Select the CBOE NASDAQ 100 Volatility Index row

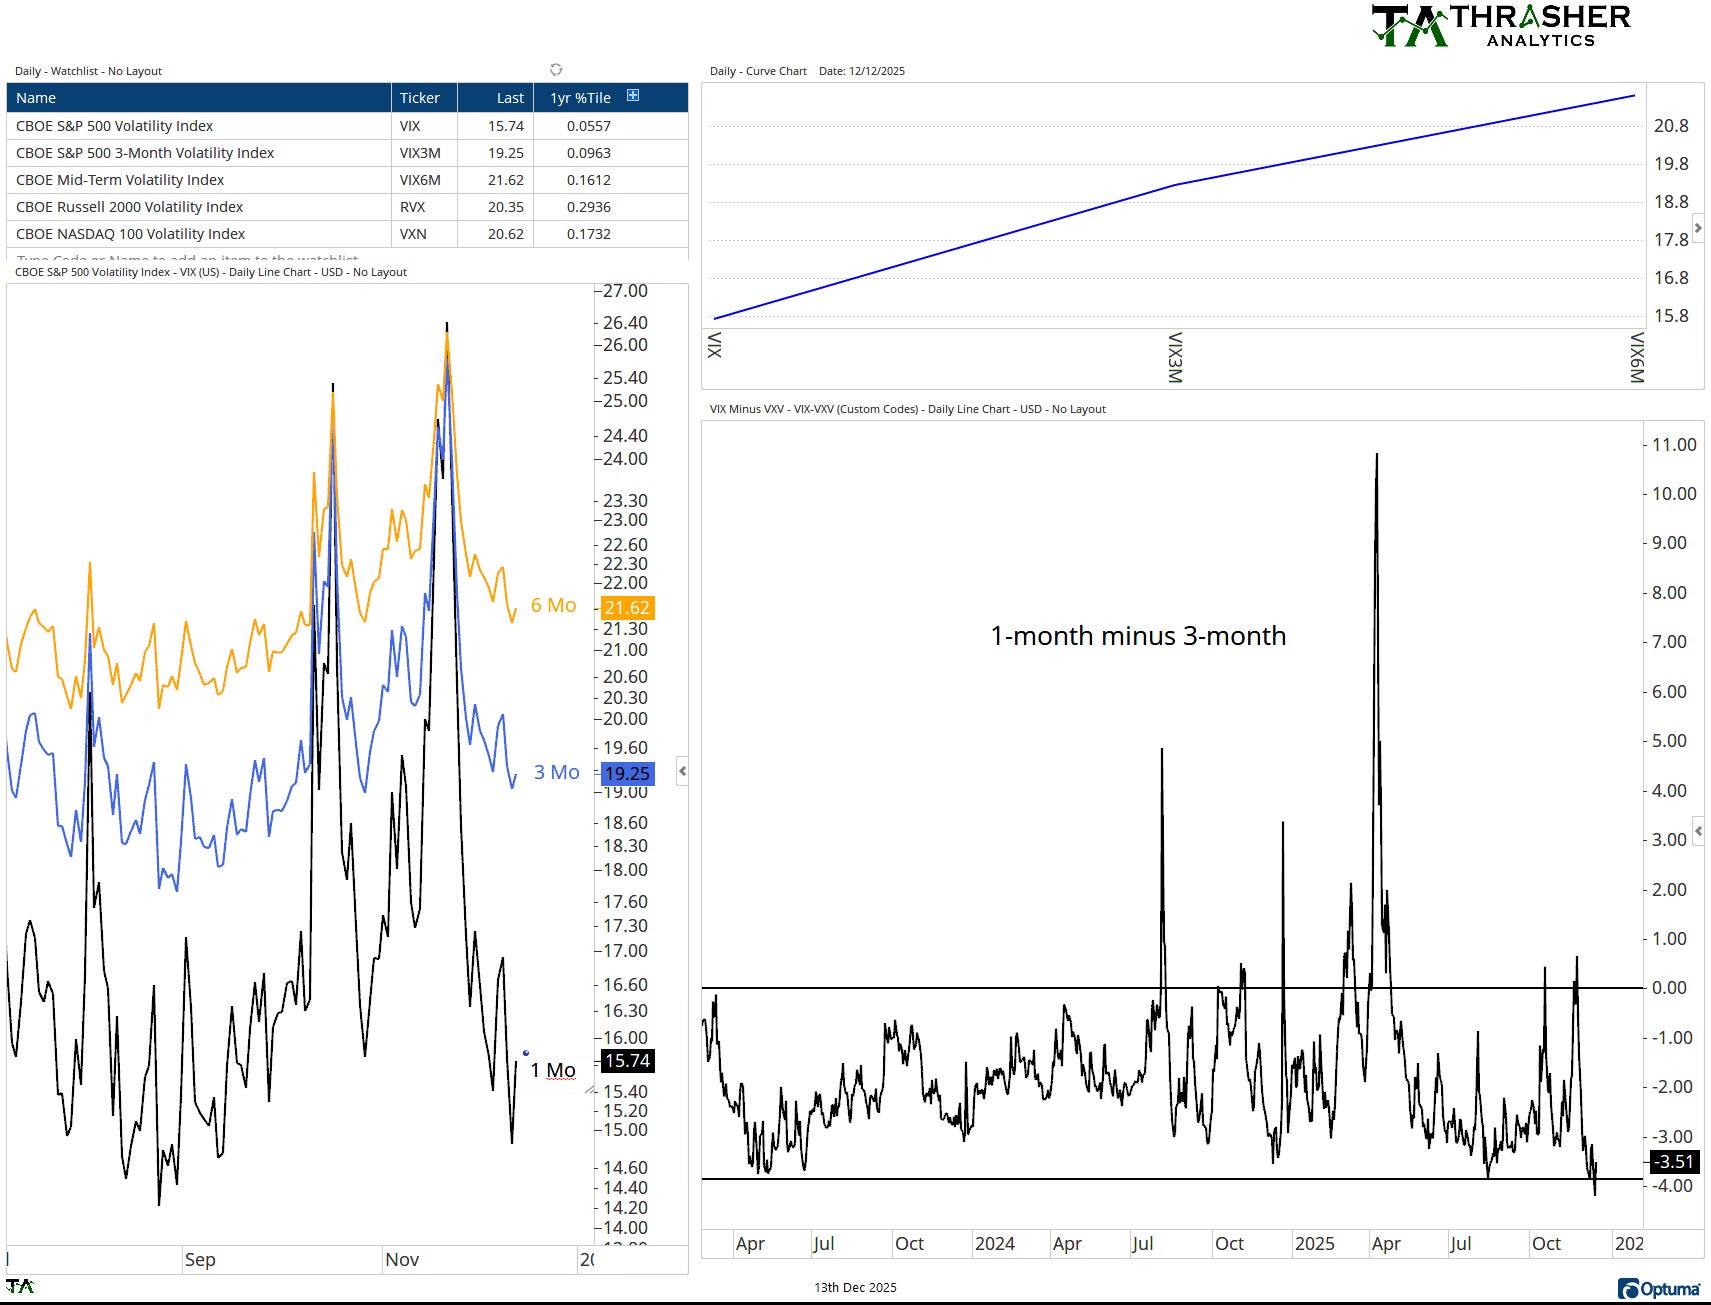347,234
